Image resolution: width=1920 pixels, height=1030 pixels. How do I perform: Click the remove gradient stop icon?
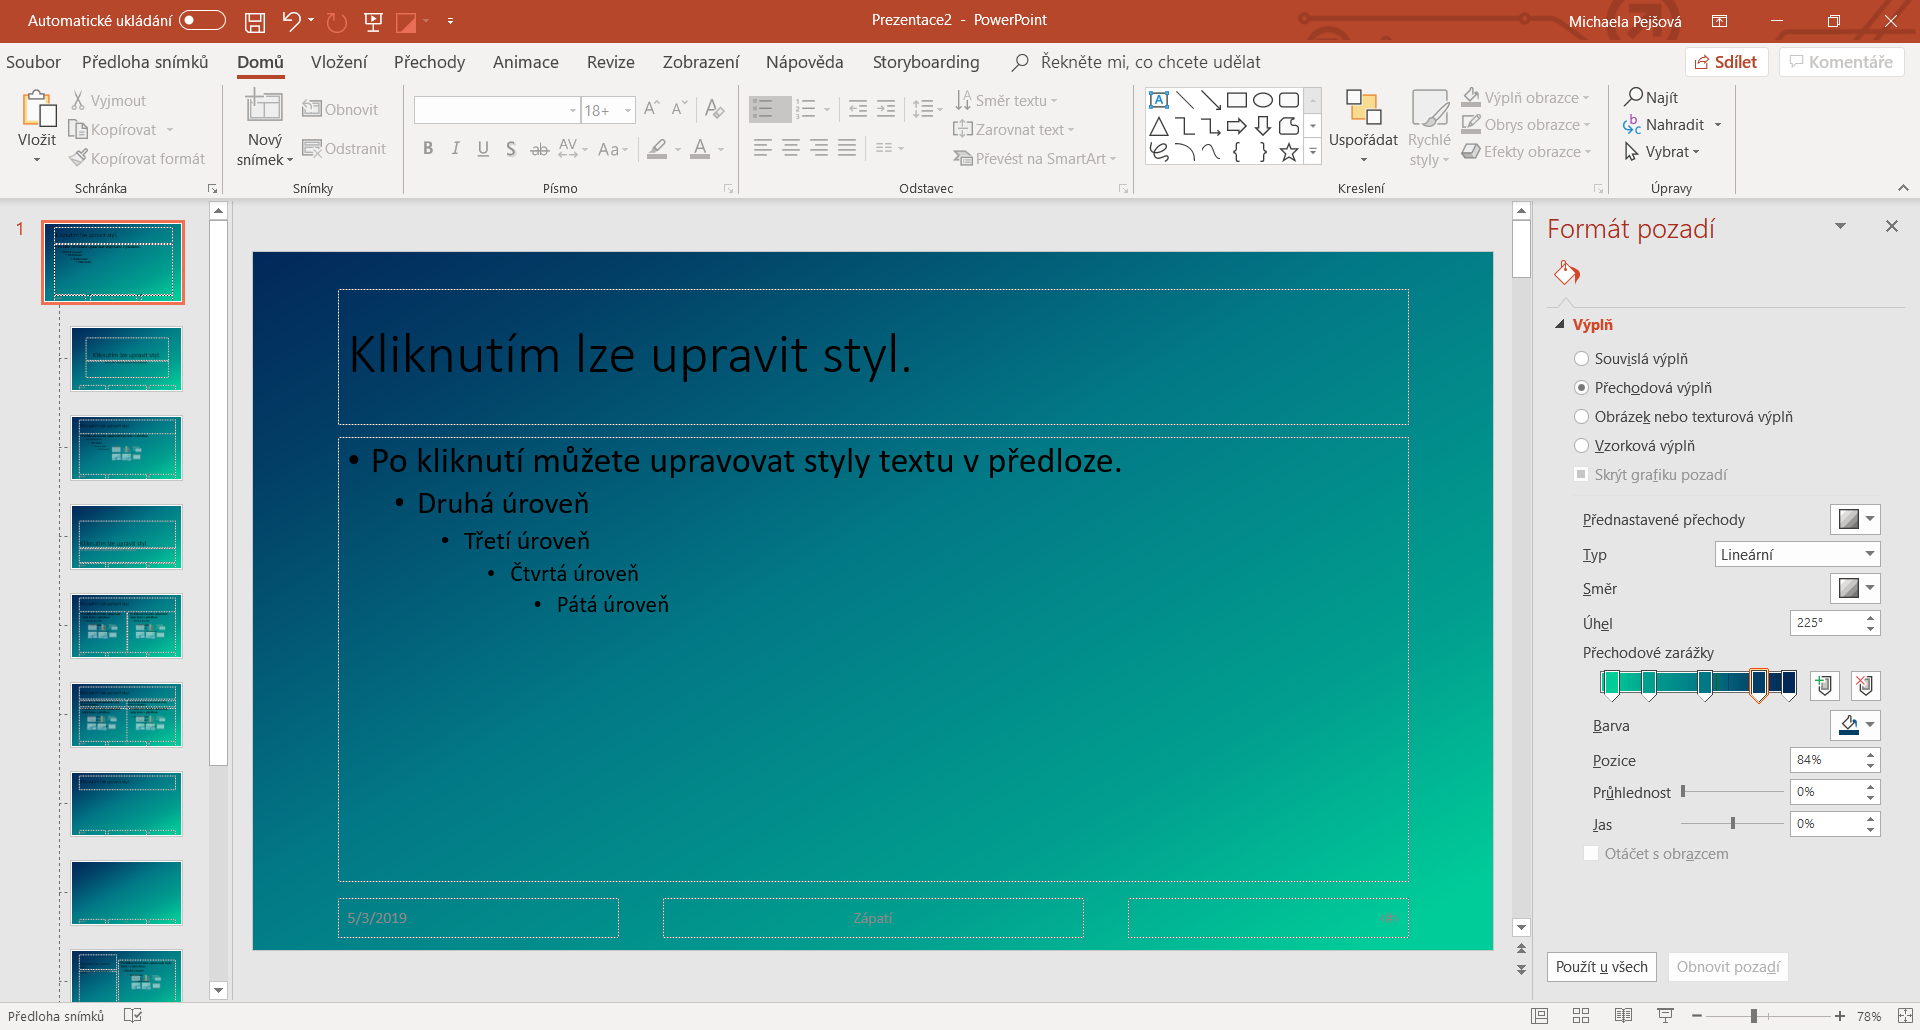[1865, 685]
